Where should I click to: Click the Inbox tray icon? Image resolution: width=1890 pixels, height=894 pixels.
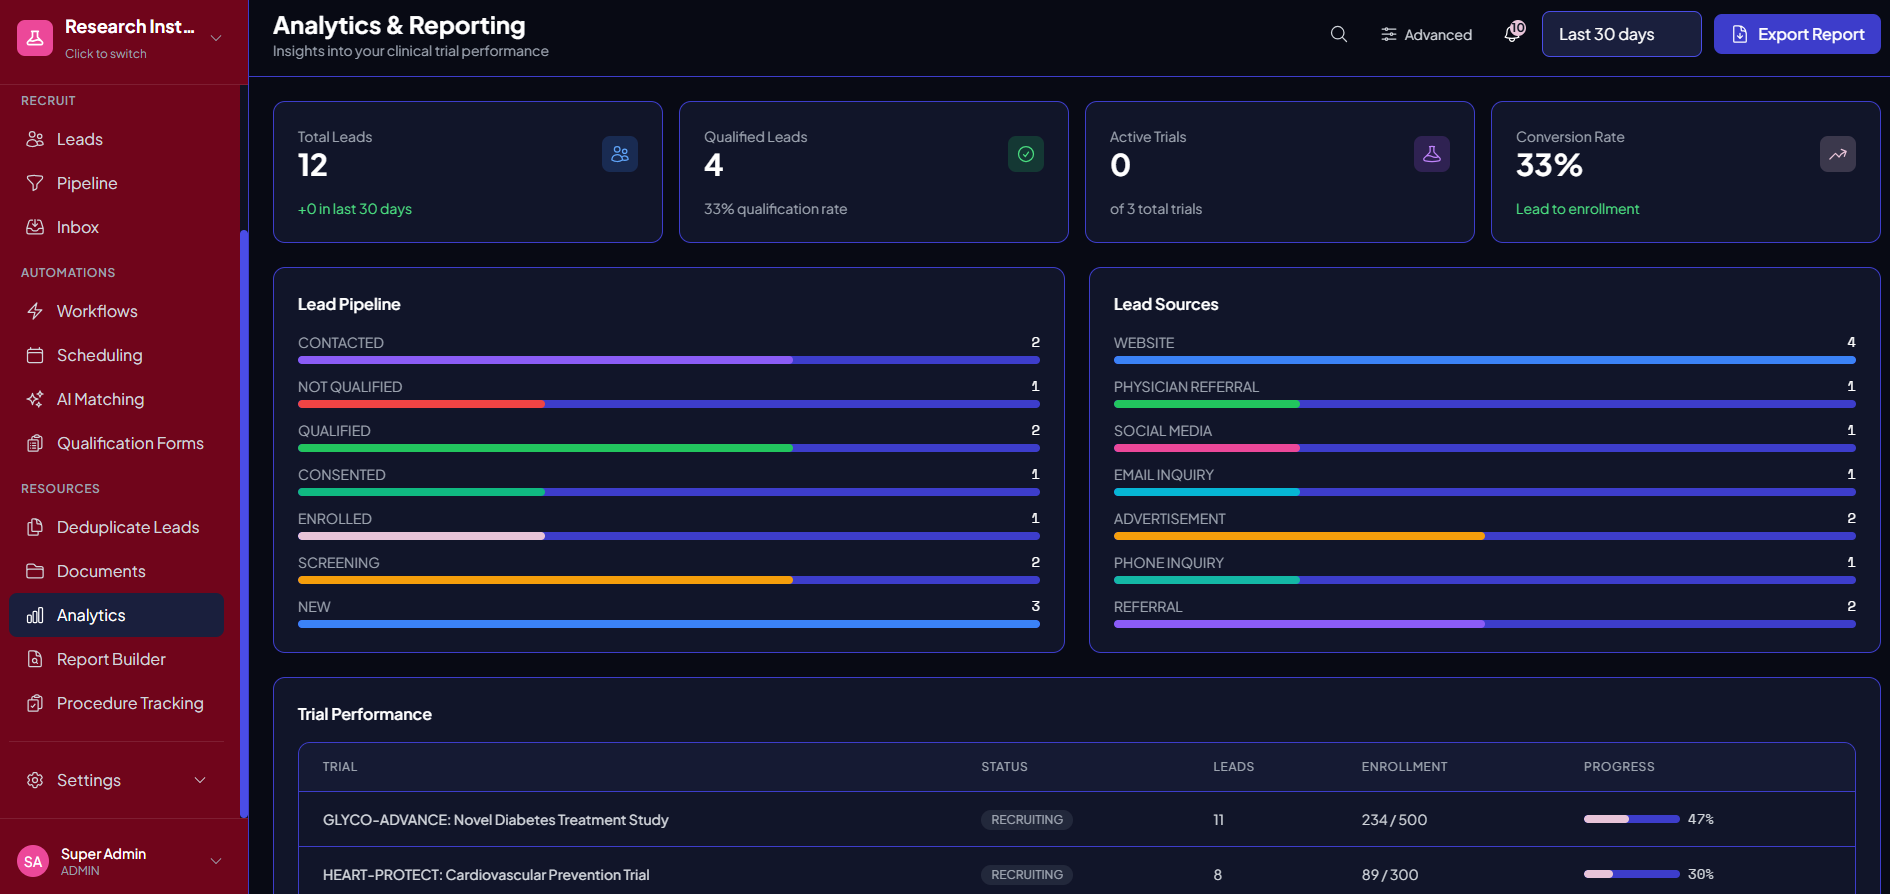click(35, 227)
